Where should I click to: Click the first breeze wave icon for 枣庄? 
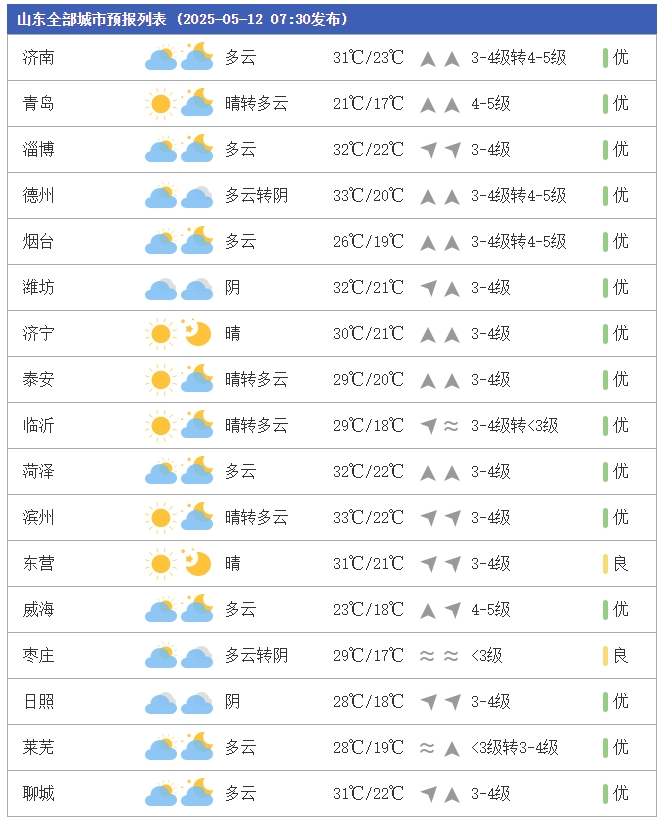click(x=427, y=656)
